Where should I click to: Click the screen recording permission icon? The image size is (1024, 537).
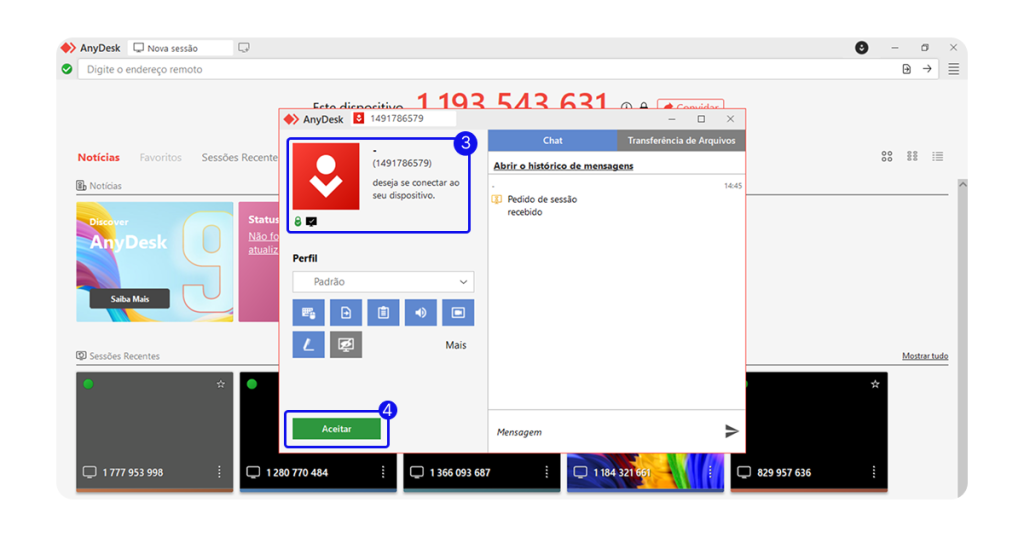pos(458,313)
